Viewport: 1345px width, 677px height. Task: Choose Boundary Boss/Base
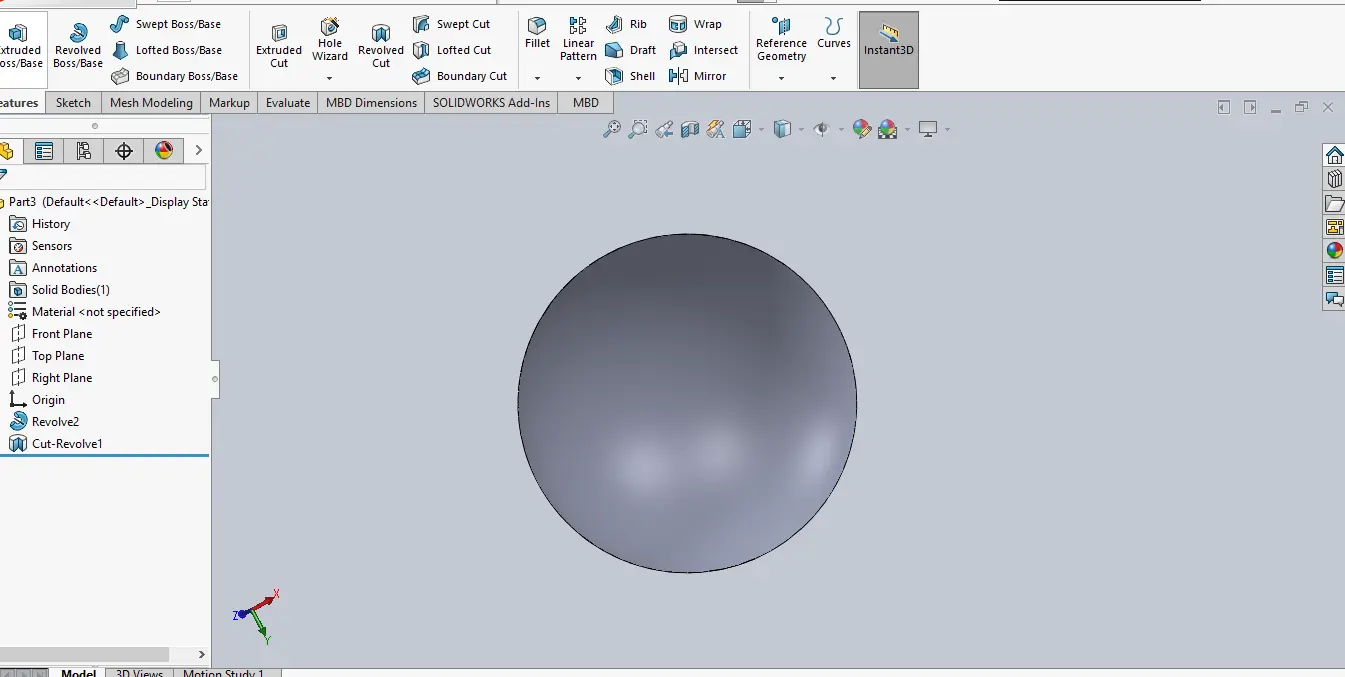(174, 76)
